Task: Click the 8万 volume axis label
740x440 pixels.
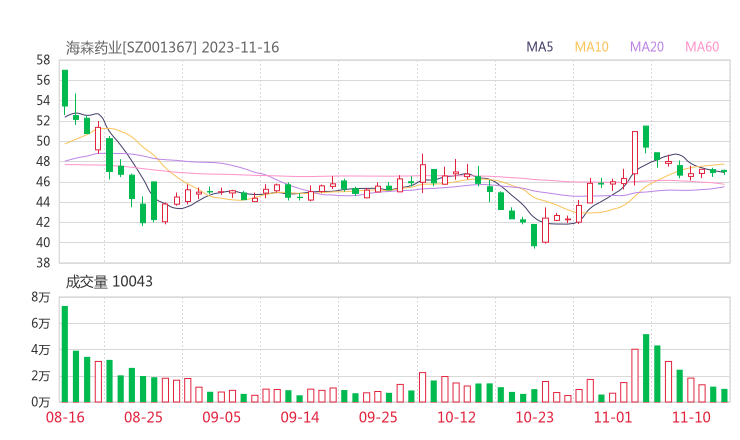Action: tap(41, 297)
